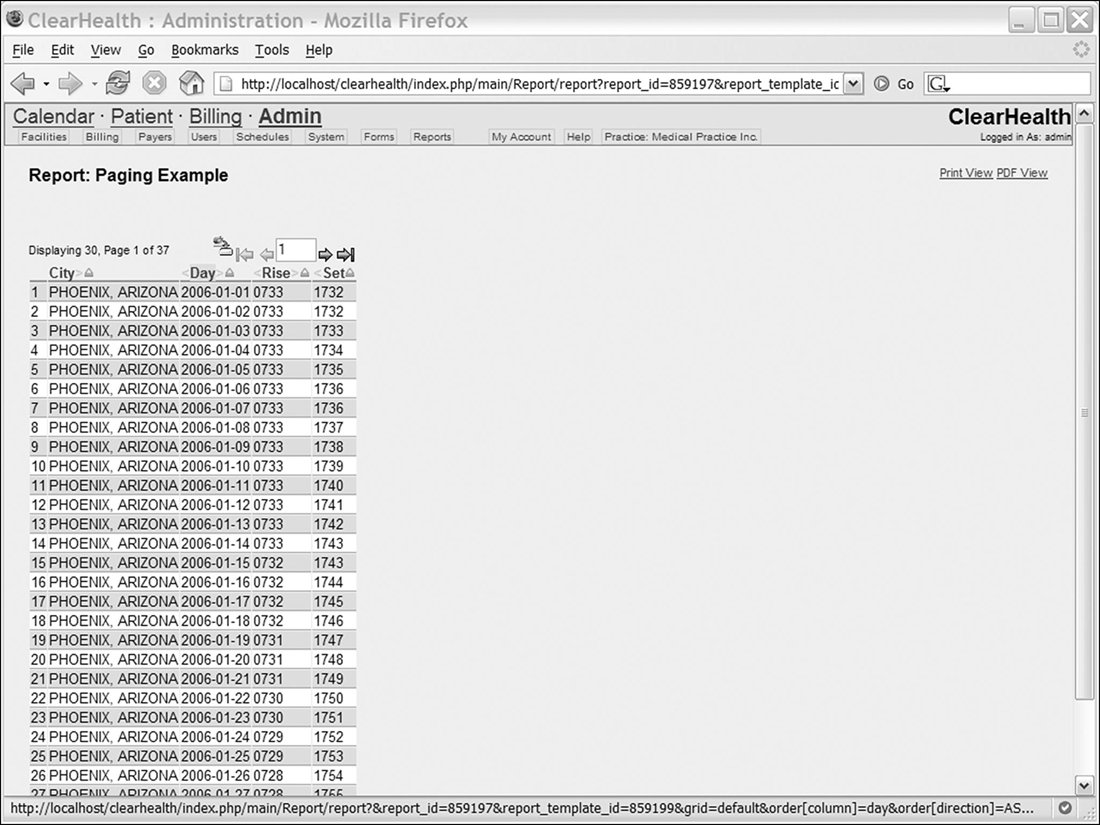Open the Users admin tab
Viewport: 1100px width, 825px height.
point(203,137)
